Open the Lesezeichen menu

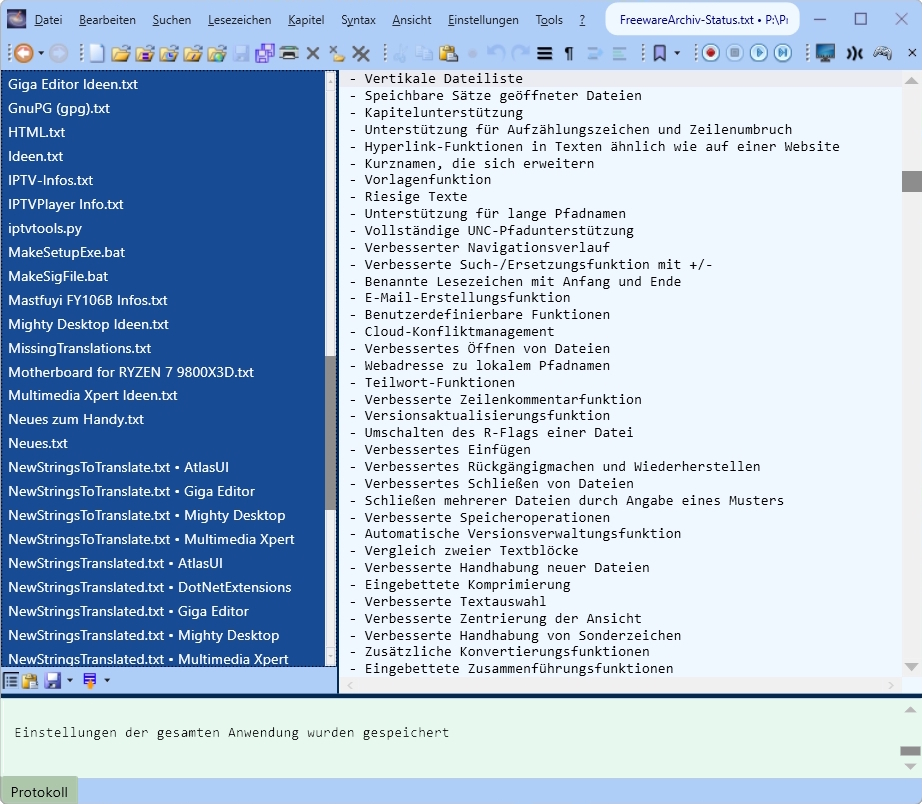click(237, 20)
